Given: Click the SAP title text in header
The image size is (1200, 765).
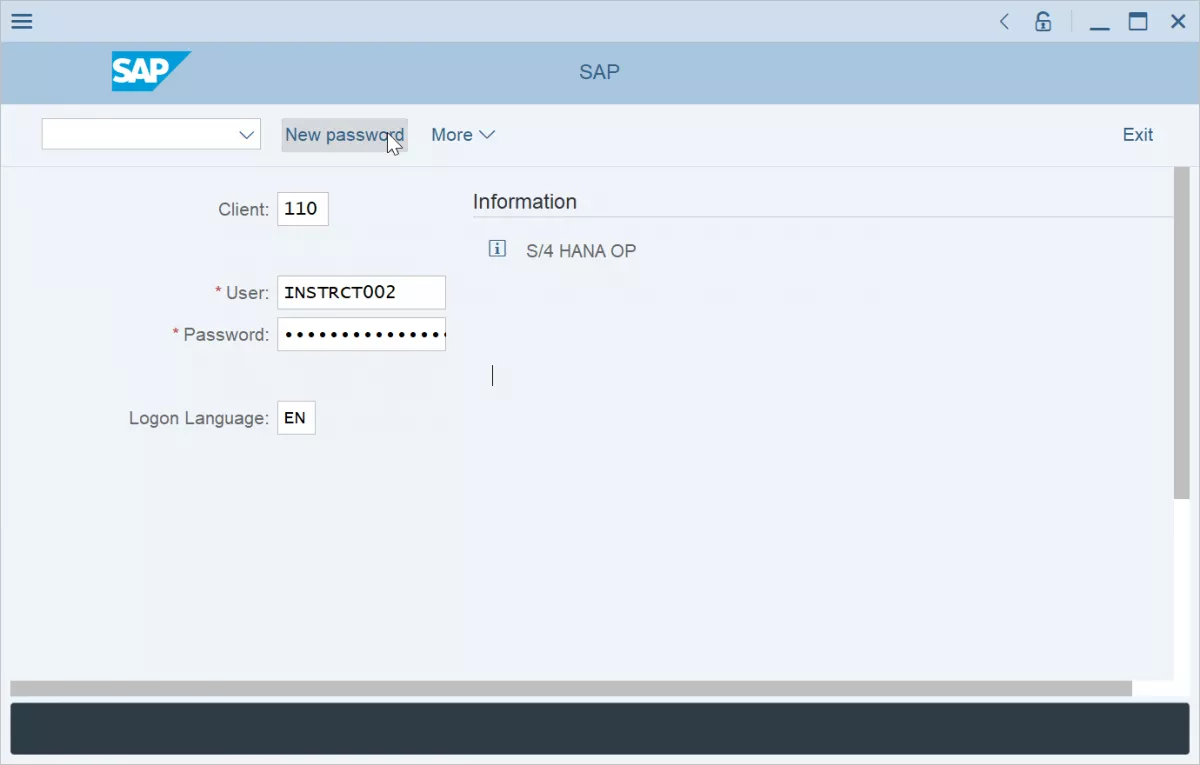Looking at the screenshot, I should click(x=600, y=72).
